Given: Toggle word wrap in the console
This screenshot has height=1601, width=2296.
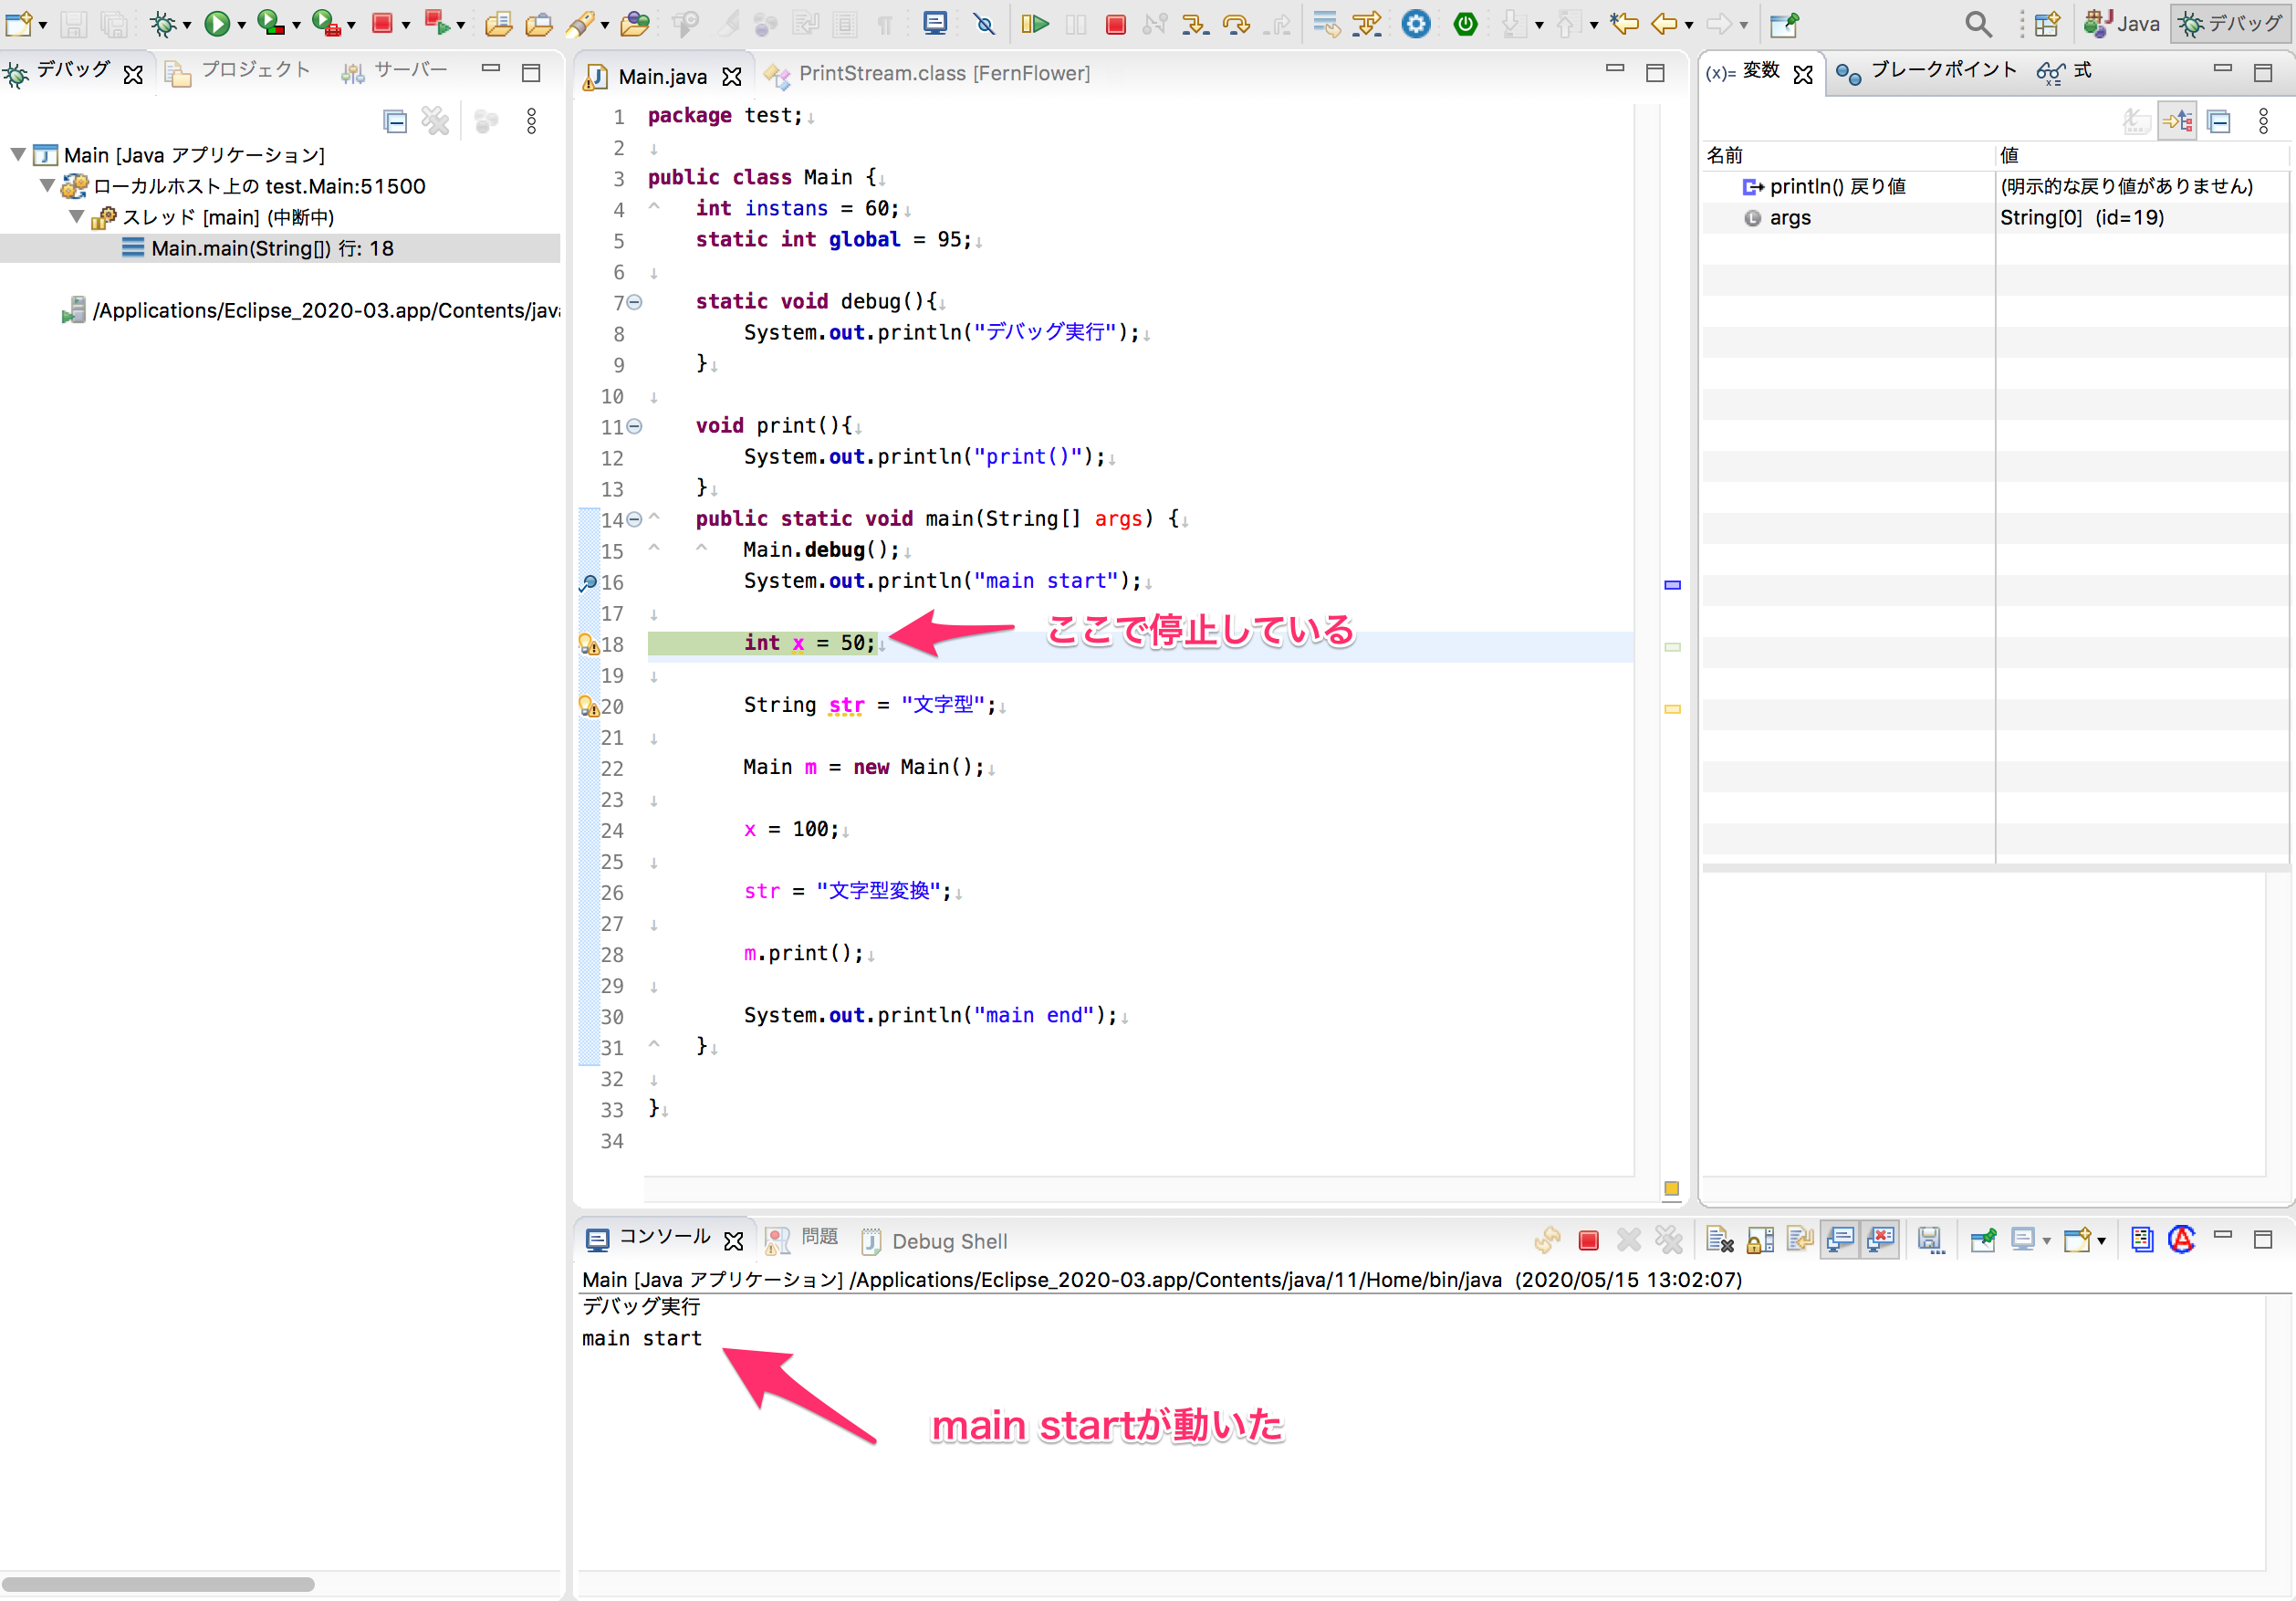Looking at the screenshot, I should (1800, 1240).
